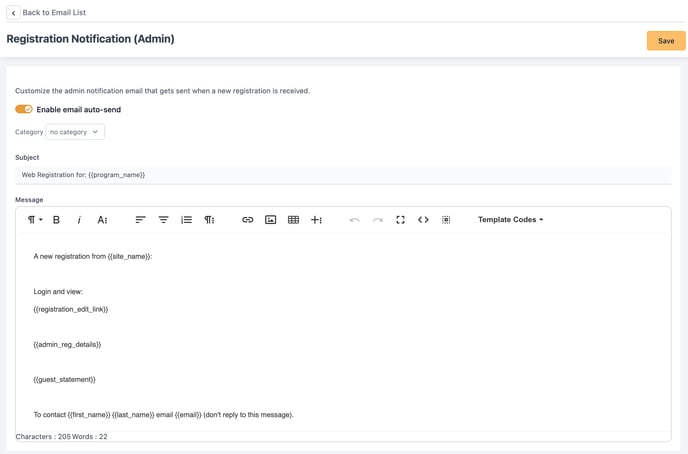
Task: Expand the Template Codes dropdown
Action: 510,220
